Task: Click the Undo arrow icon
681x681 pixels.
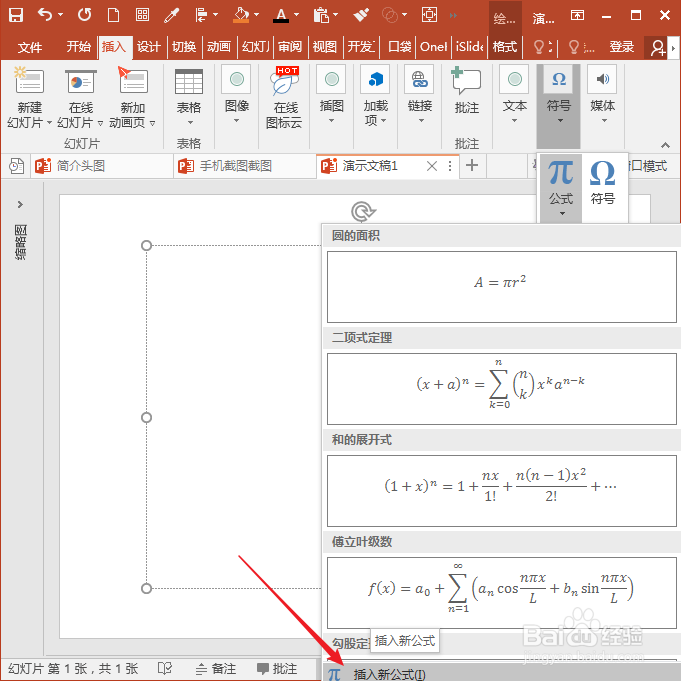Action: coord(45,15)
